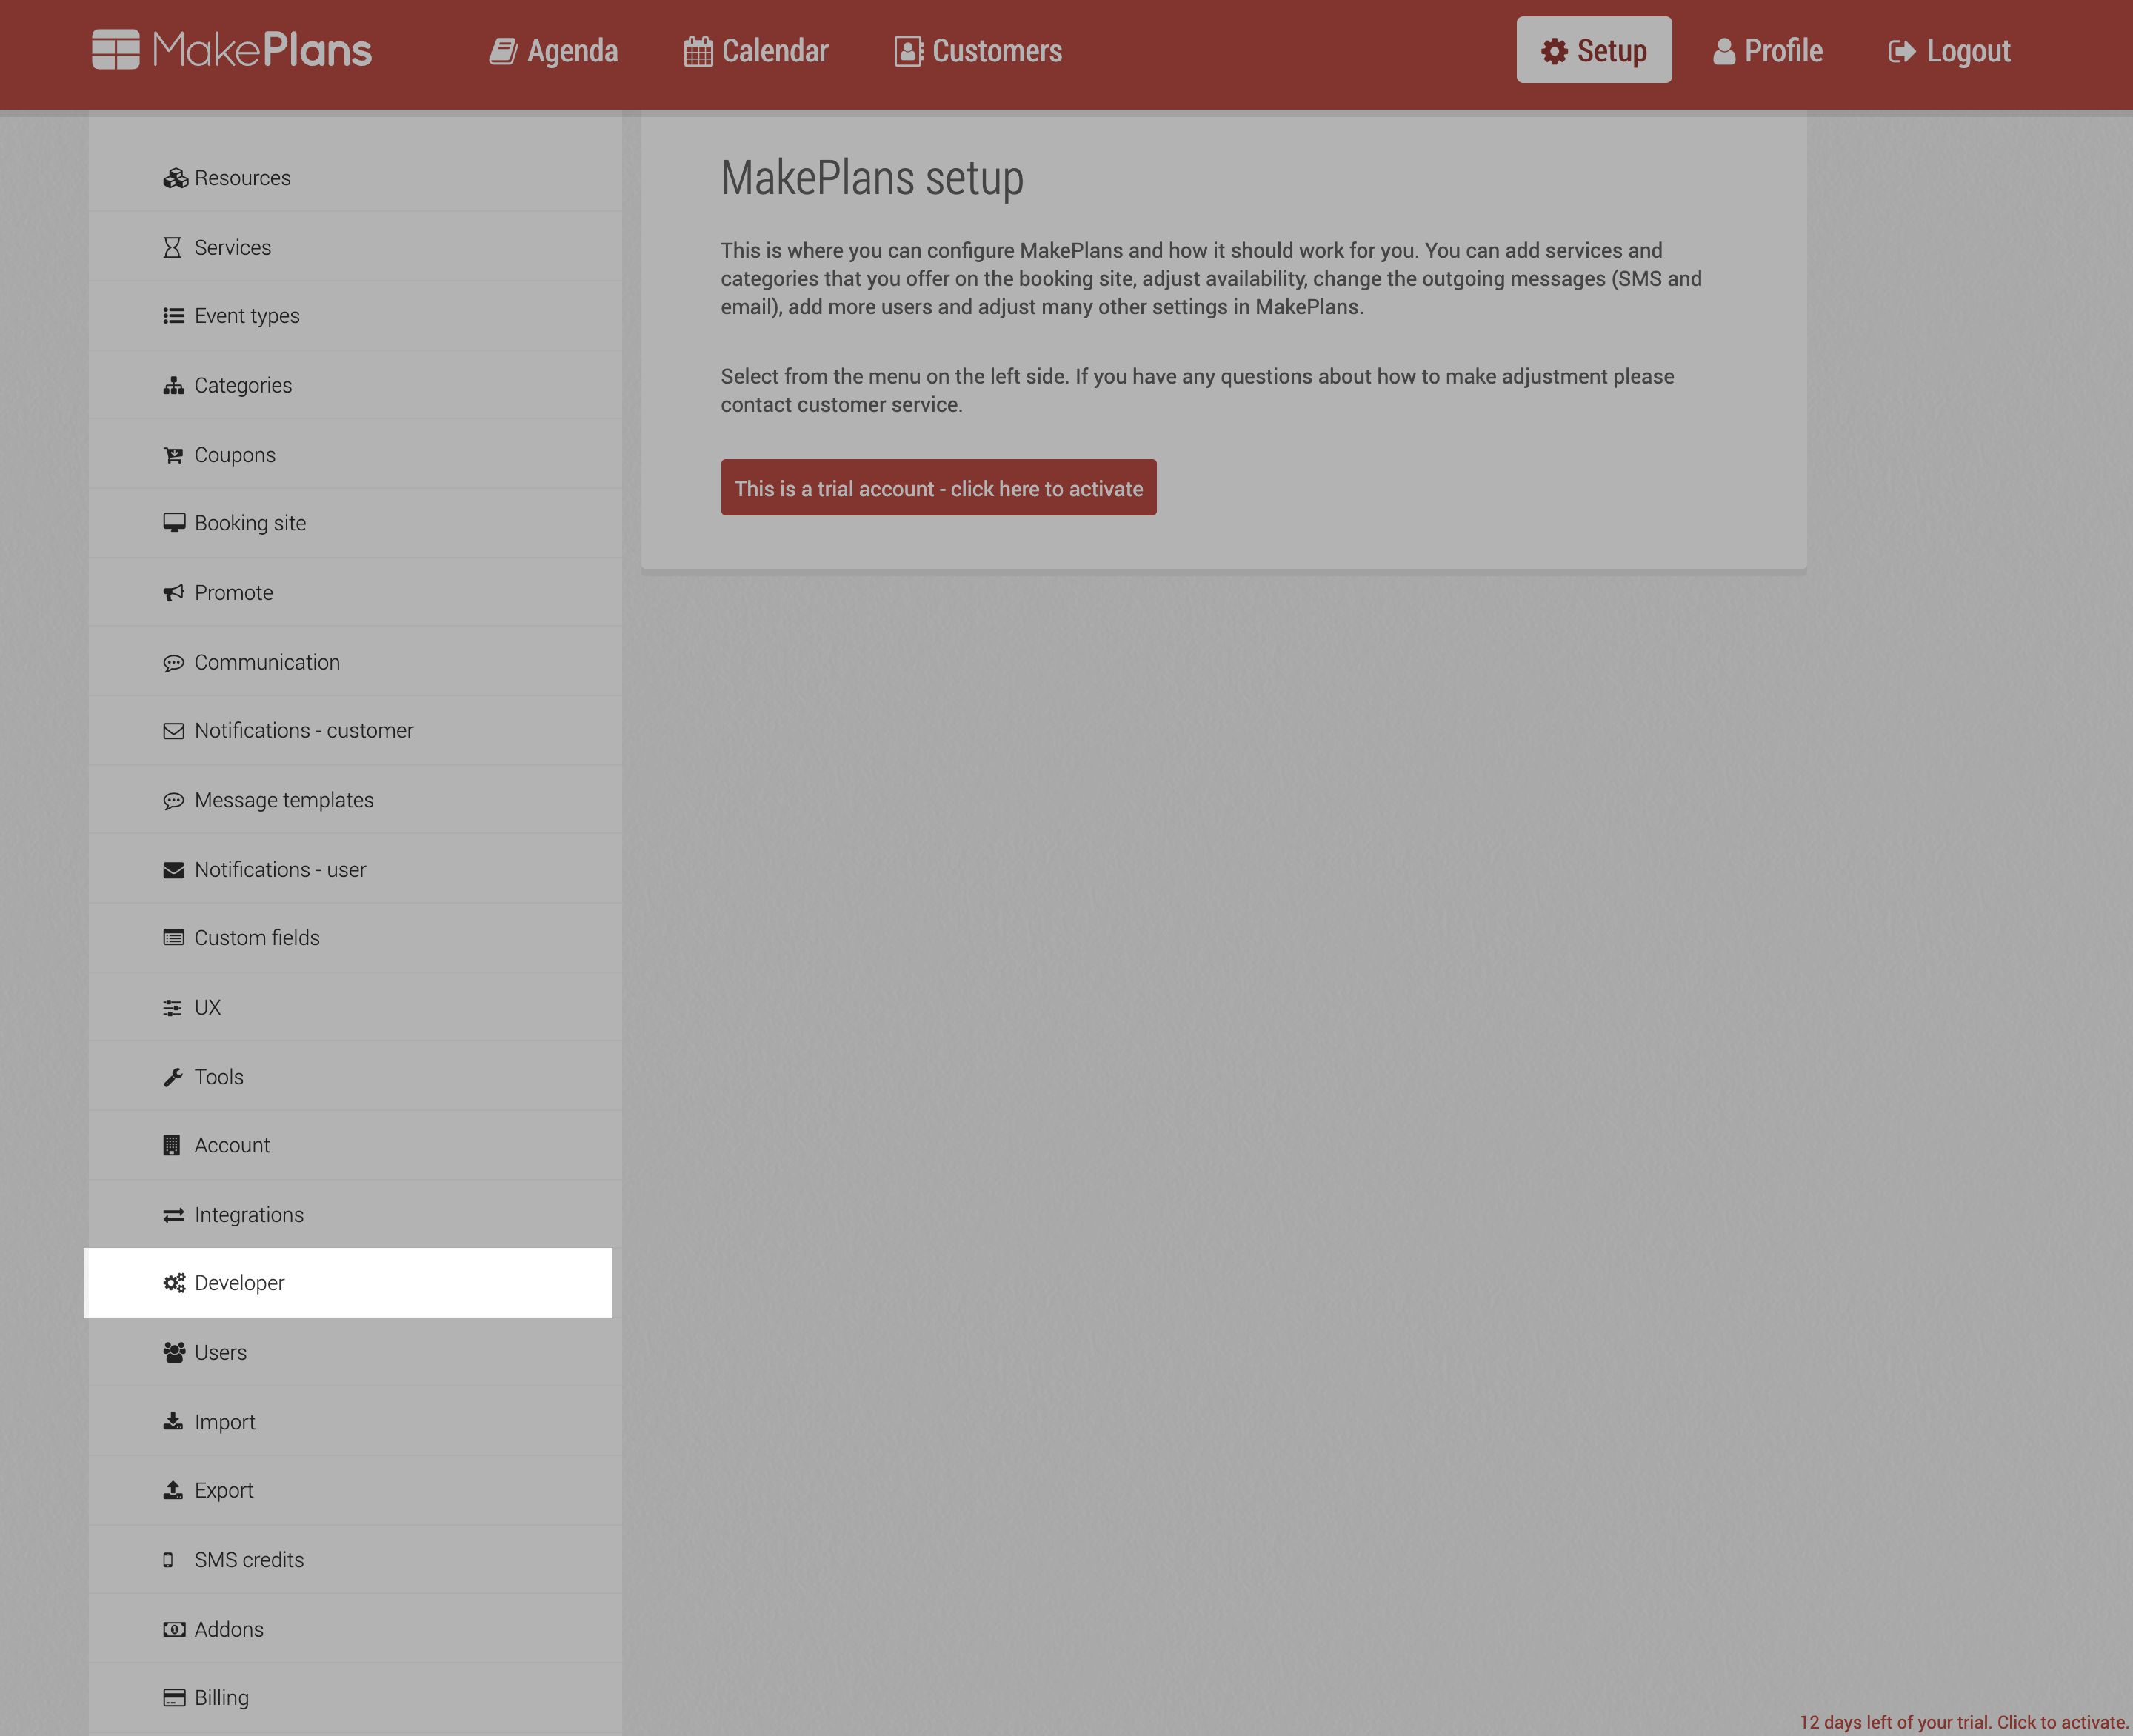The height and width of the screenshot is (1736, 2133).
Task: Click the Resources cubes icon
Action: (175, 178)
